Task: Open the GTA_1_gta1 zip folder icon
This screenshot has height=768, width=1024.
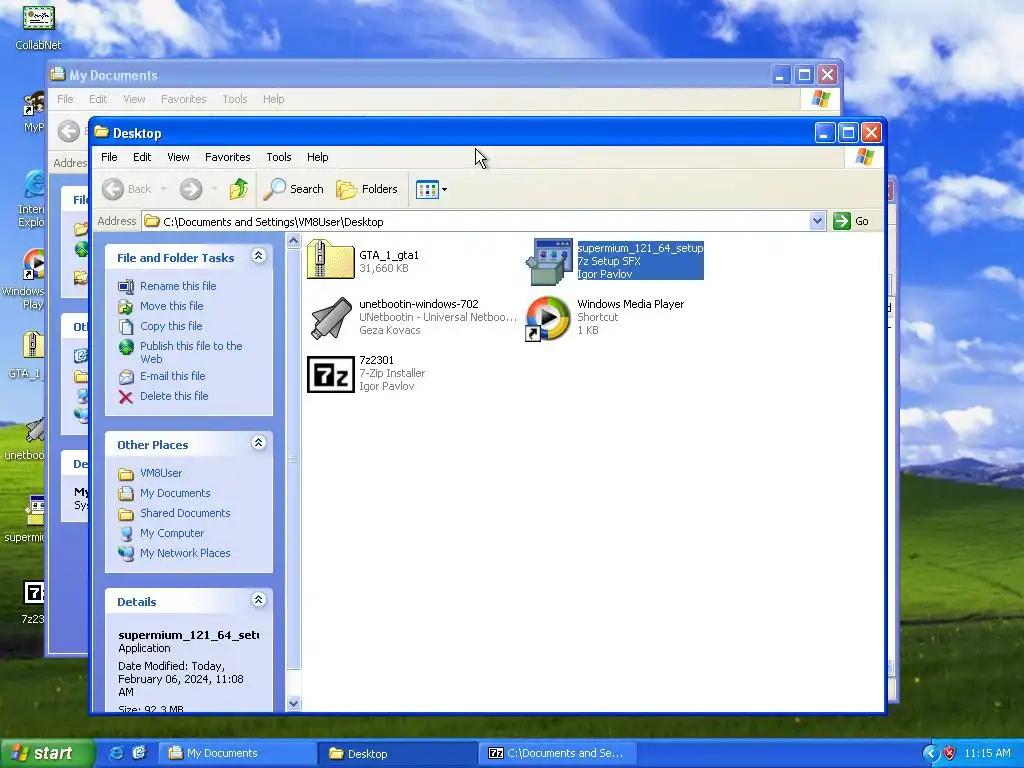Action: [x=330, y=259]
